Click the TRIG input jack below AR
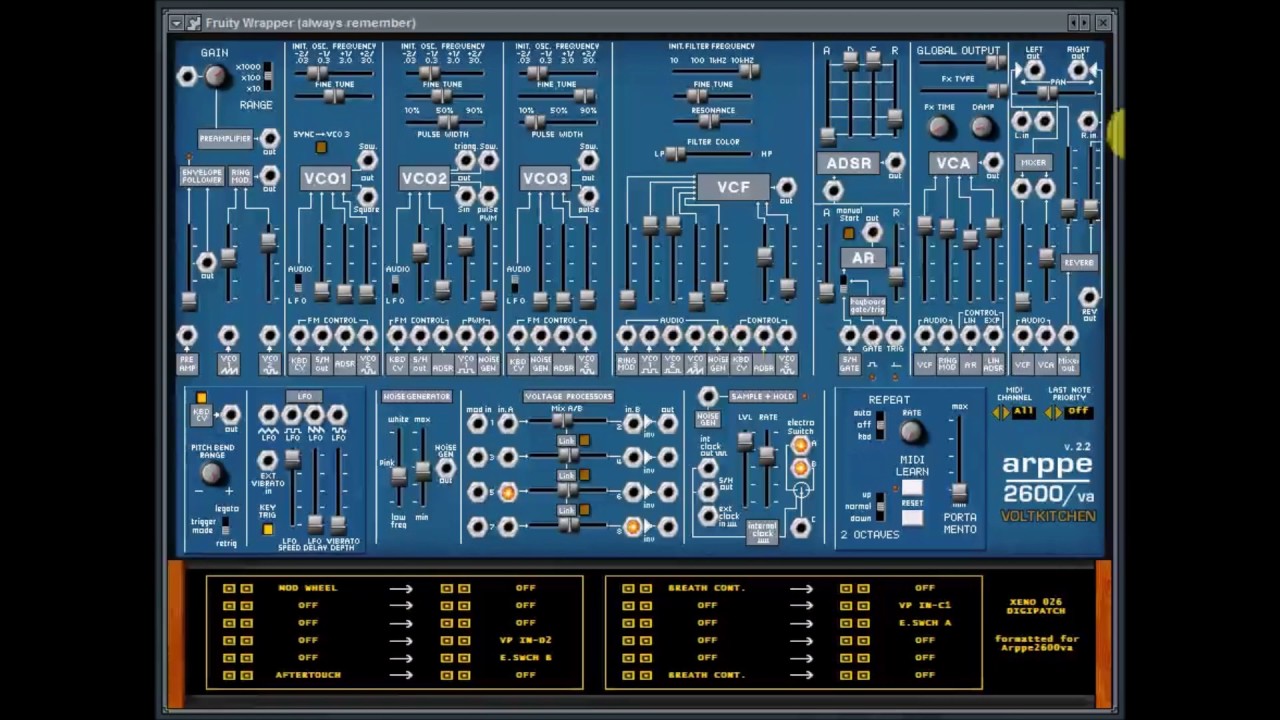1280x720 pixels. point(895,336)
